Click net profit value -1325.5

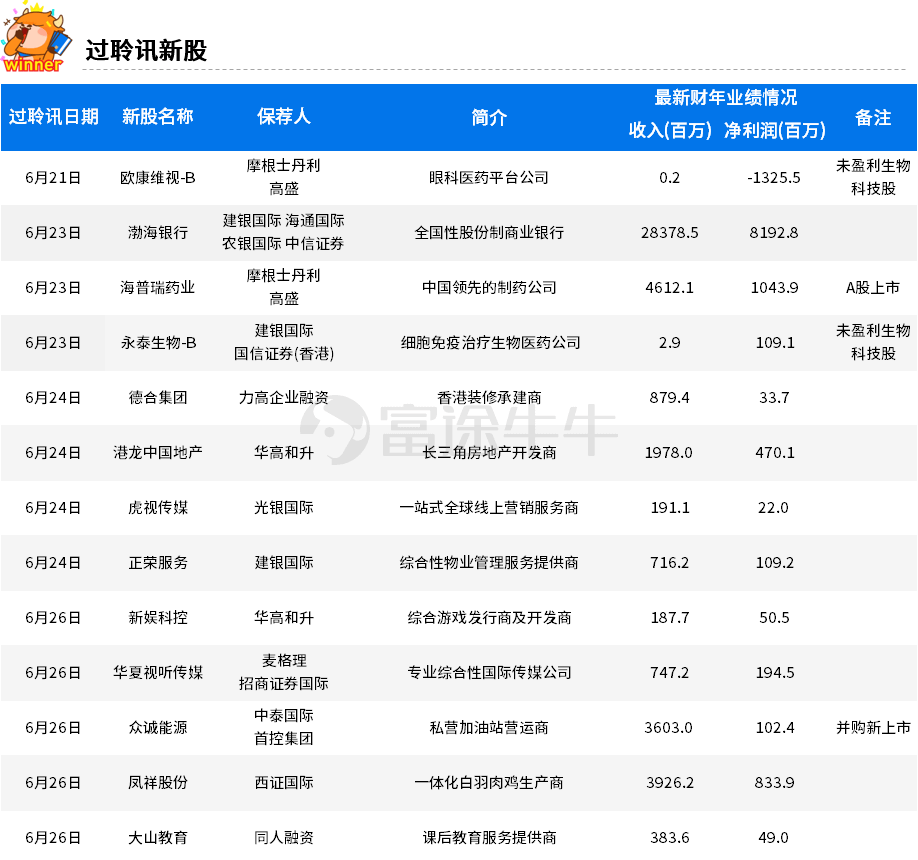(774, 177)
